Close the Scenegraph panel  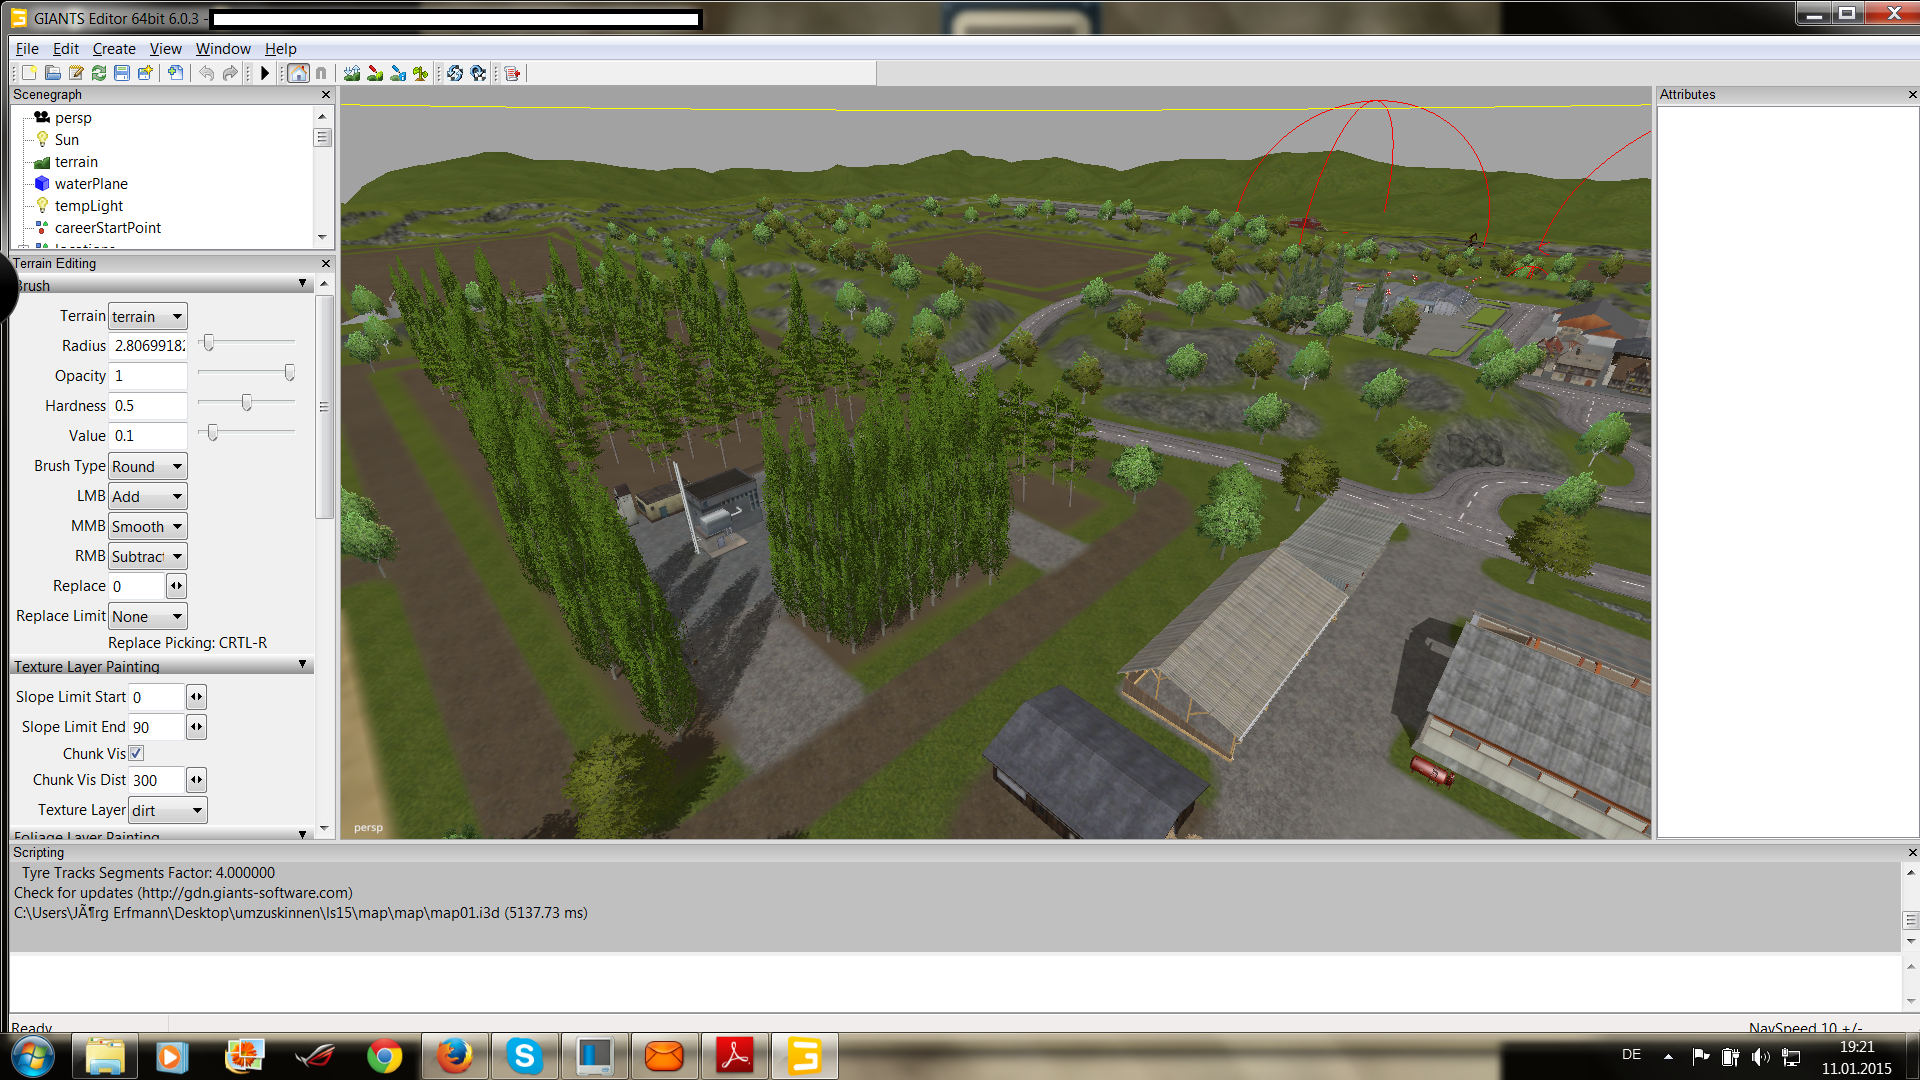click(325, 95)
